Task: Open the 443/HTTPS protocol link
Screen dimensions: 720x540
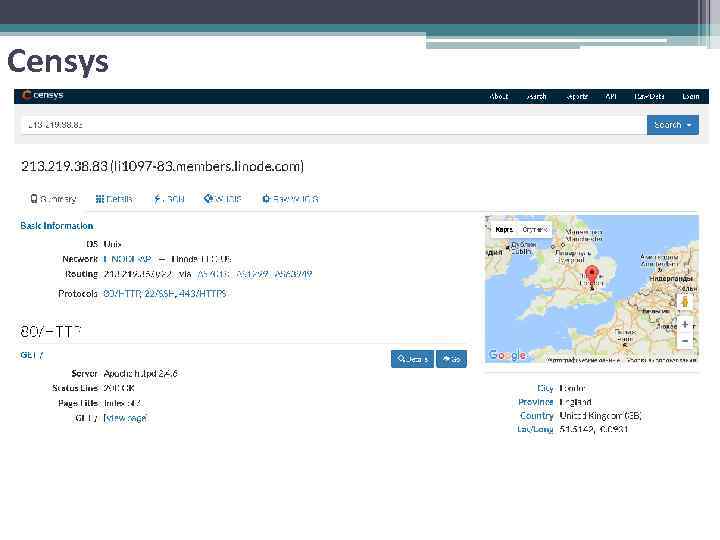Action: (202, 293)
